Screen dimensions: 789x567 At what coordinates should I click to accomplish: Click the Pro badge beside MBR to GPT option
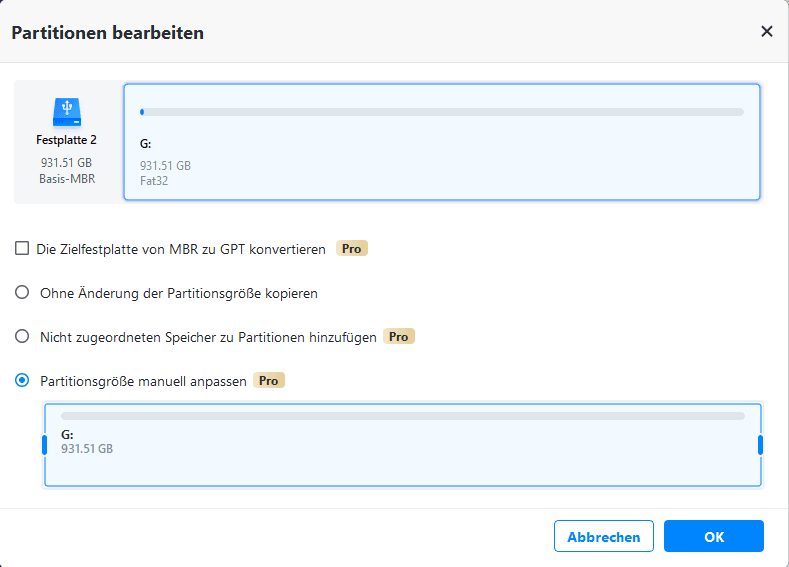[x=352, y=248]
